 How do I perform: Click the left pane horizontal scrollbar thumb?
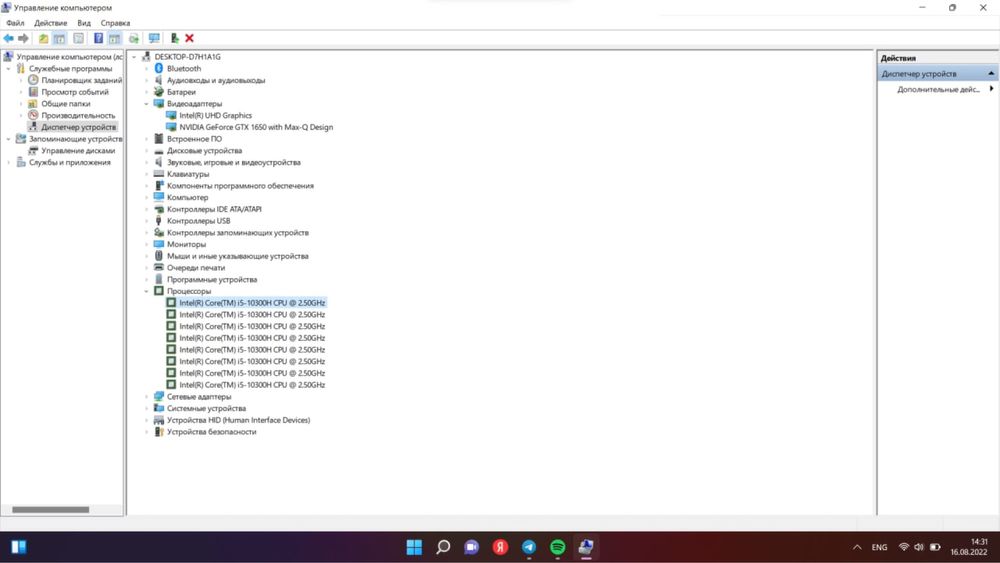50,509
